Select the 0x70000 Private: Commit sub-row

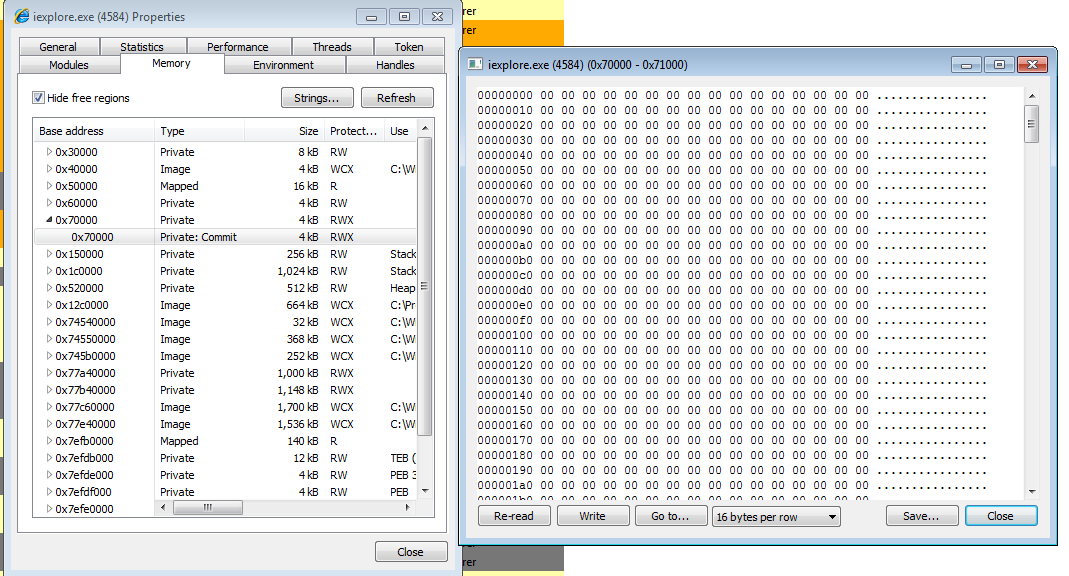[225, 237]
